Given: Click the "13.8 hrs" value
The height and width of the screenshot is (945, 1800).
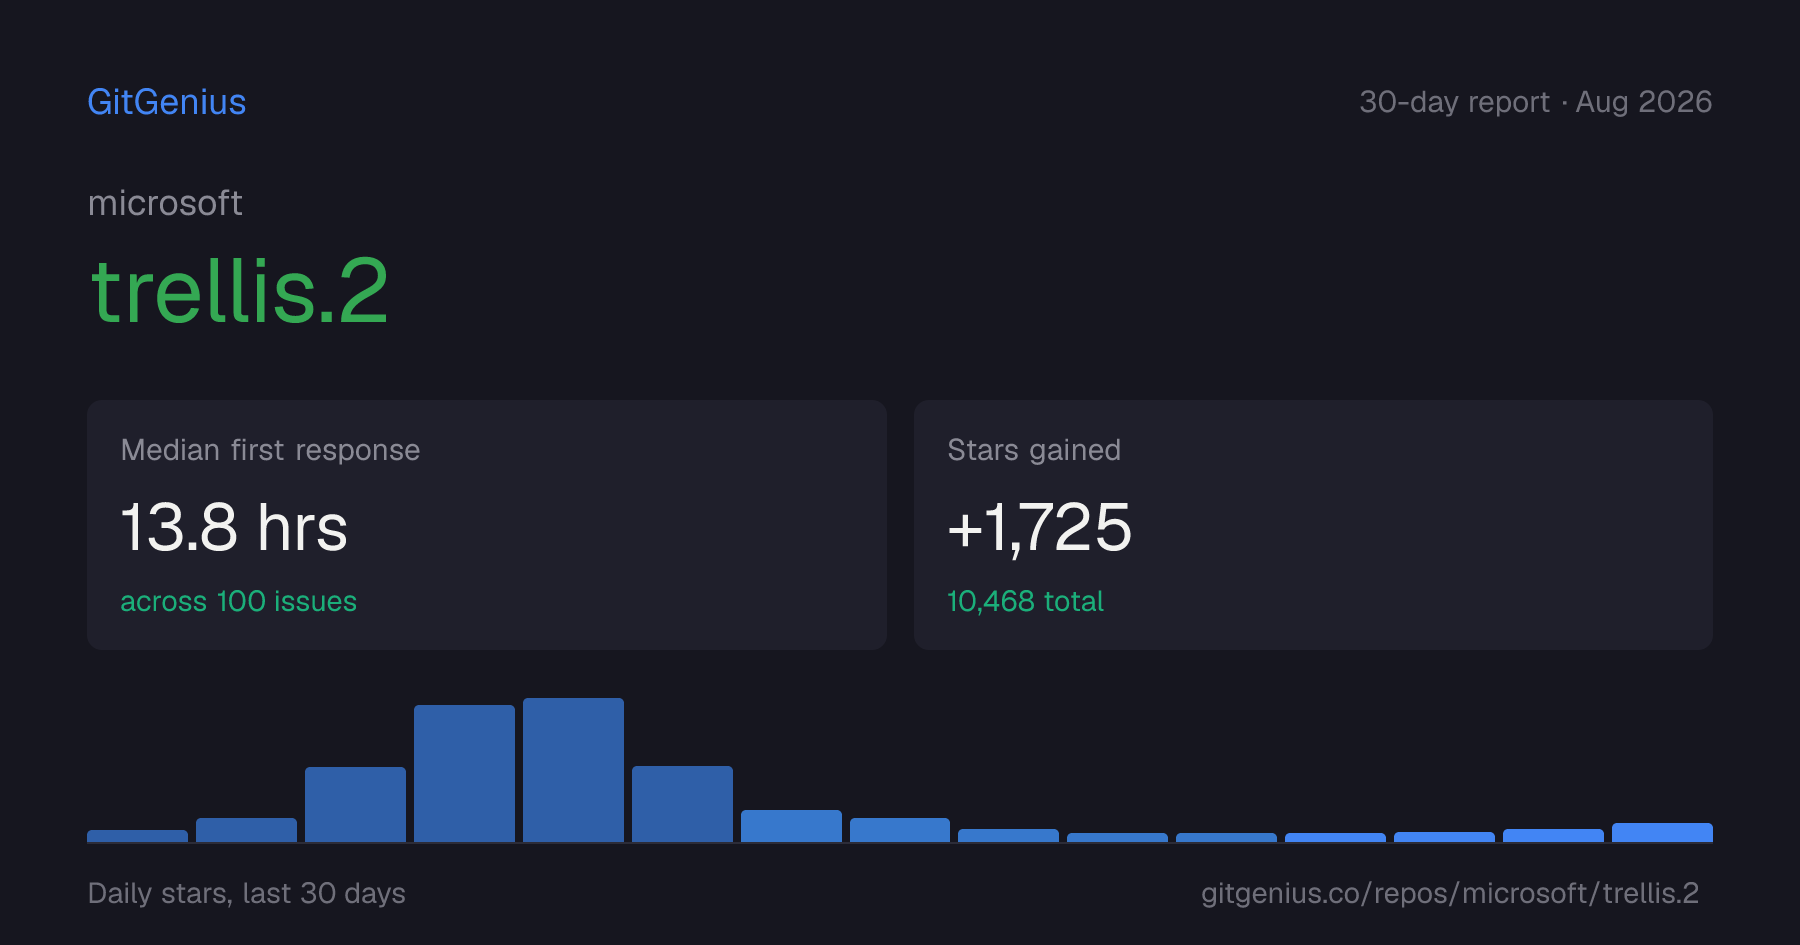Looking at the screenshot, I should tap(234, 527).
